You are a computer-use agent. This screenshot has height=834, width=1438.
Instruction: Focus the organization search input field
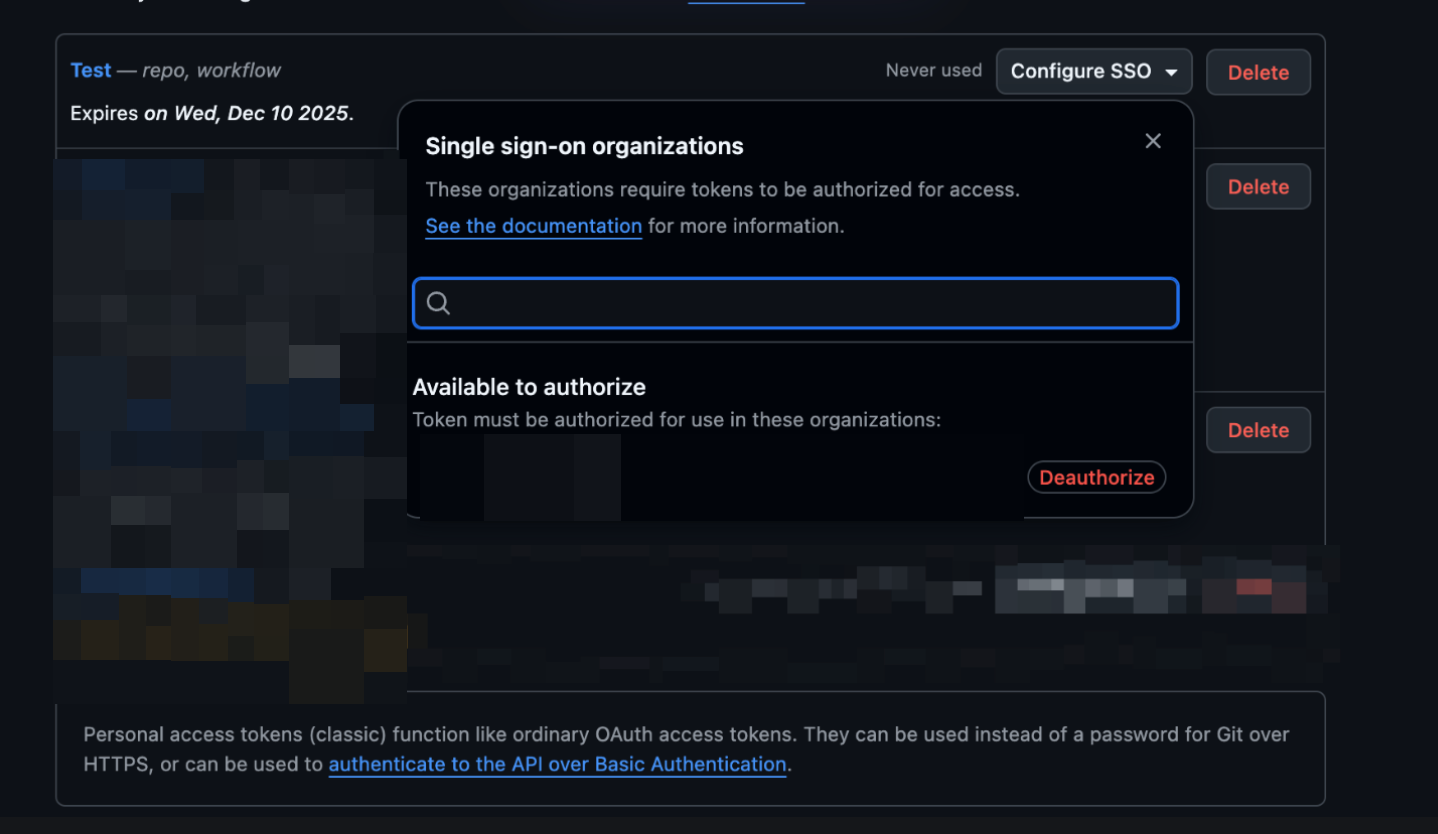pos(810,304)
